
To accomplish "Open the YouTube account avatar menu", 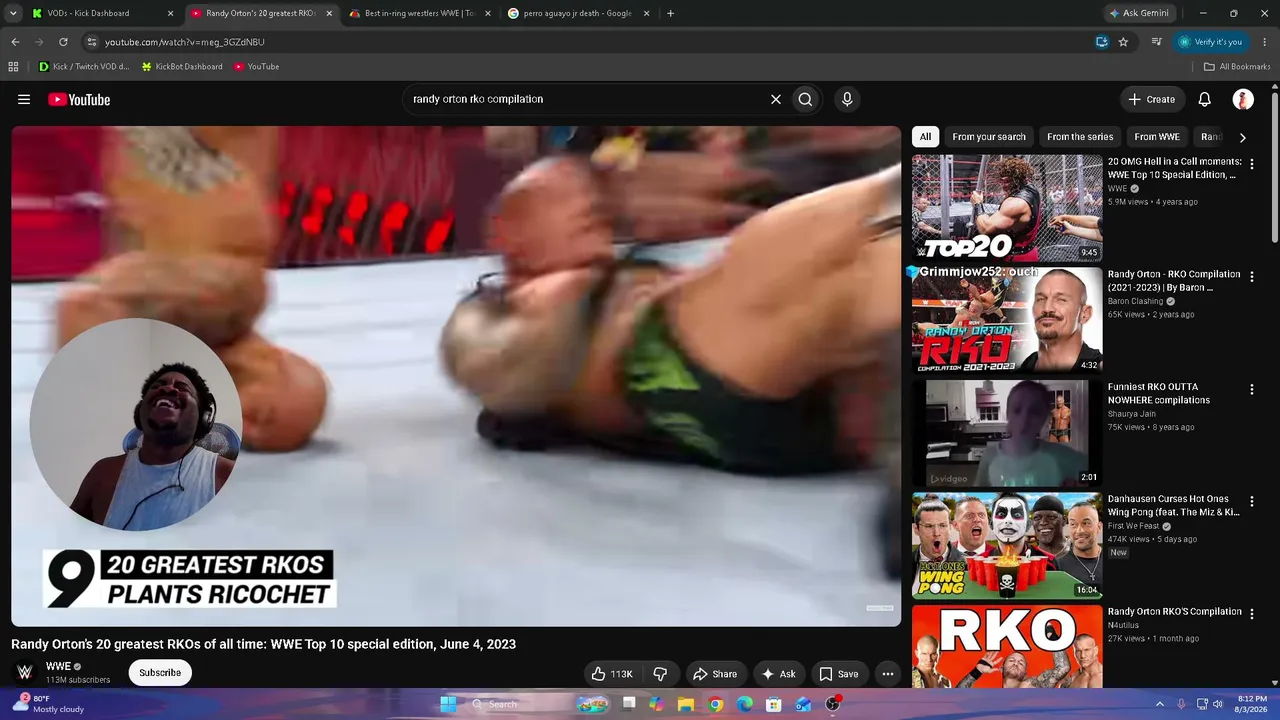I will pyautogui.click(x=1243, y=99).
